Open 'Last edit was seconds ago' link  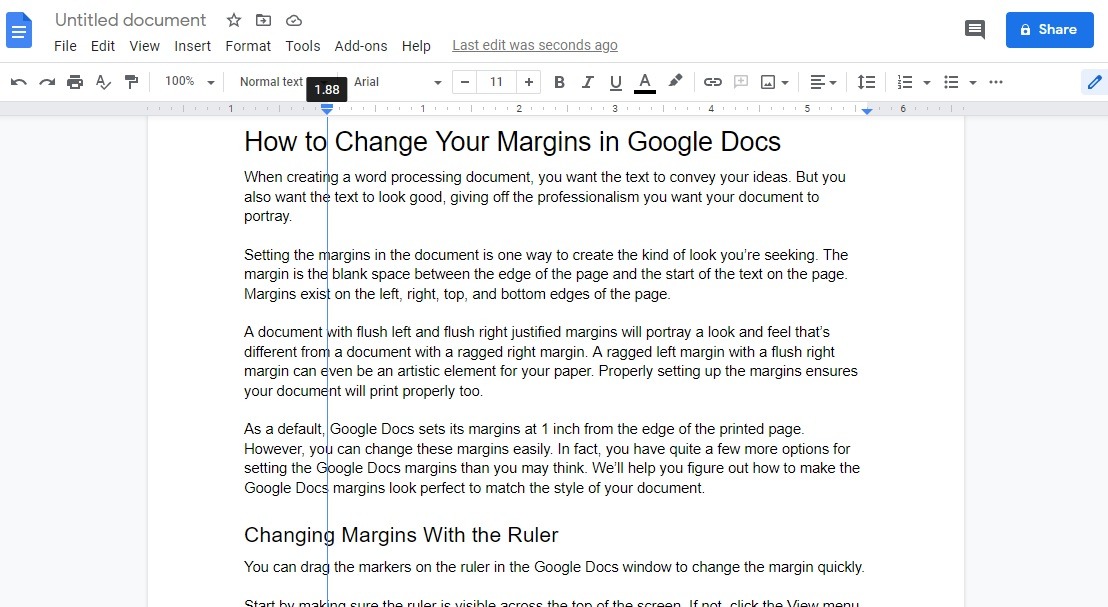click(x=535, y=45)
